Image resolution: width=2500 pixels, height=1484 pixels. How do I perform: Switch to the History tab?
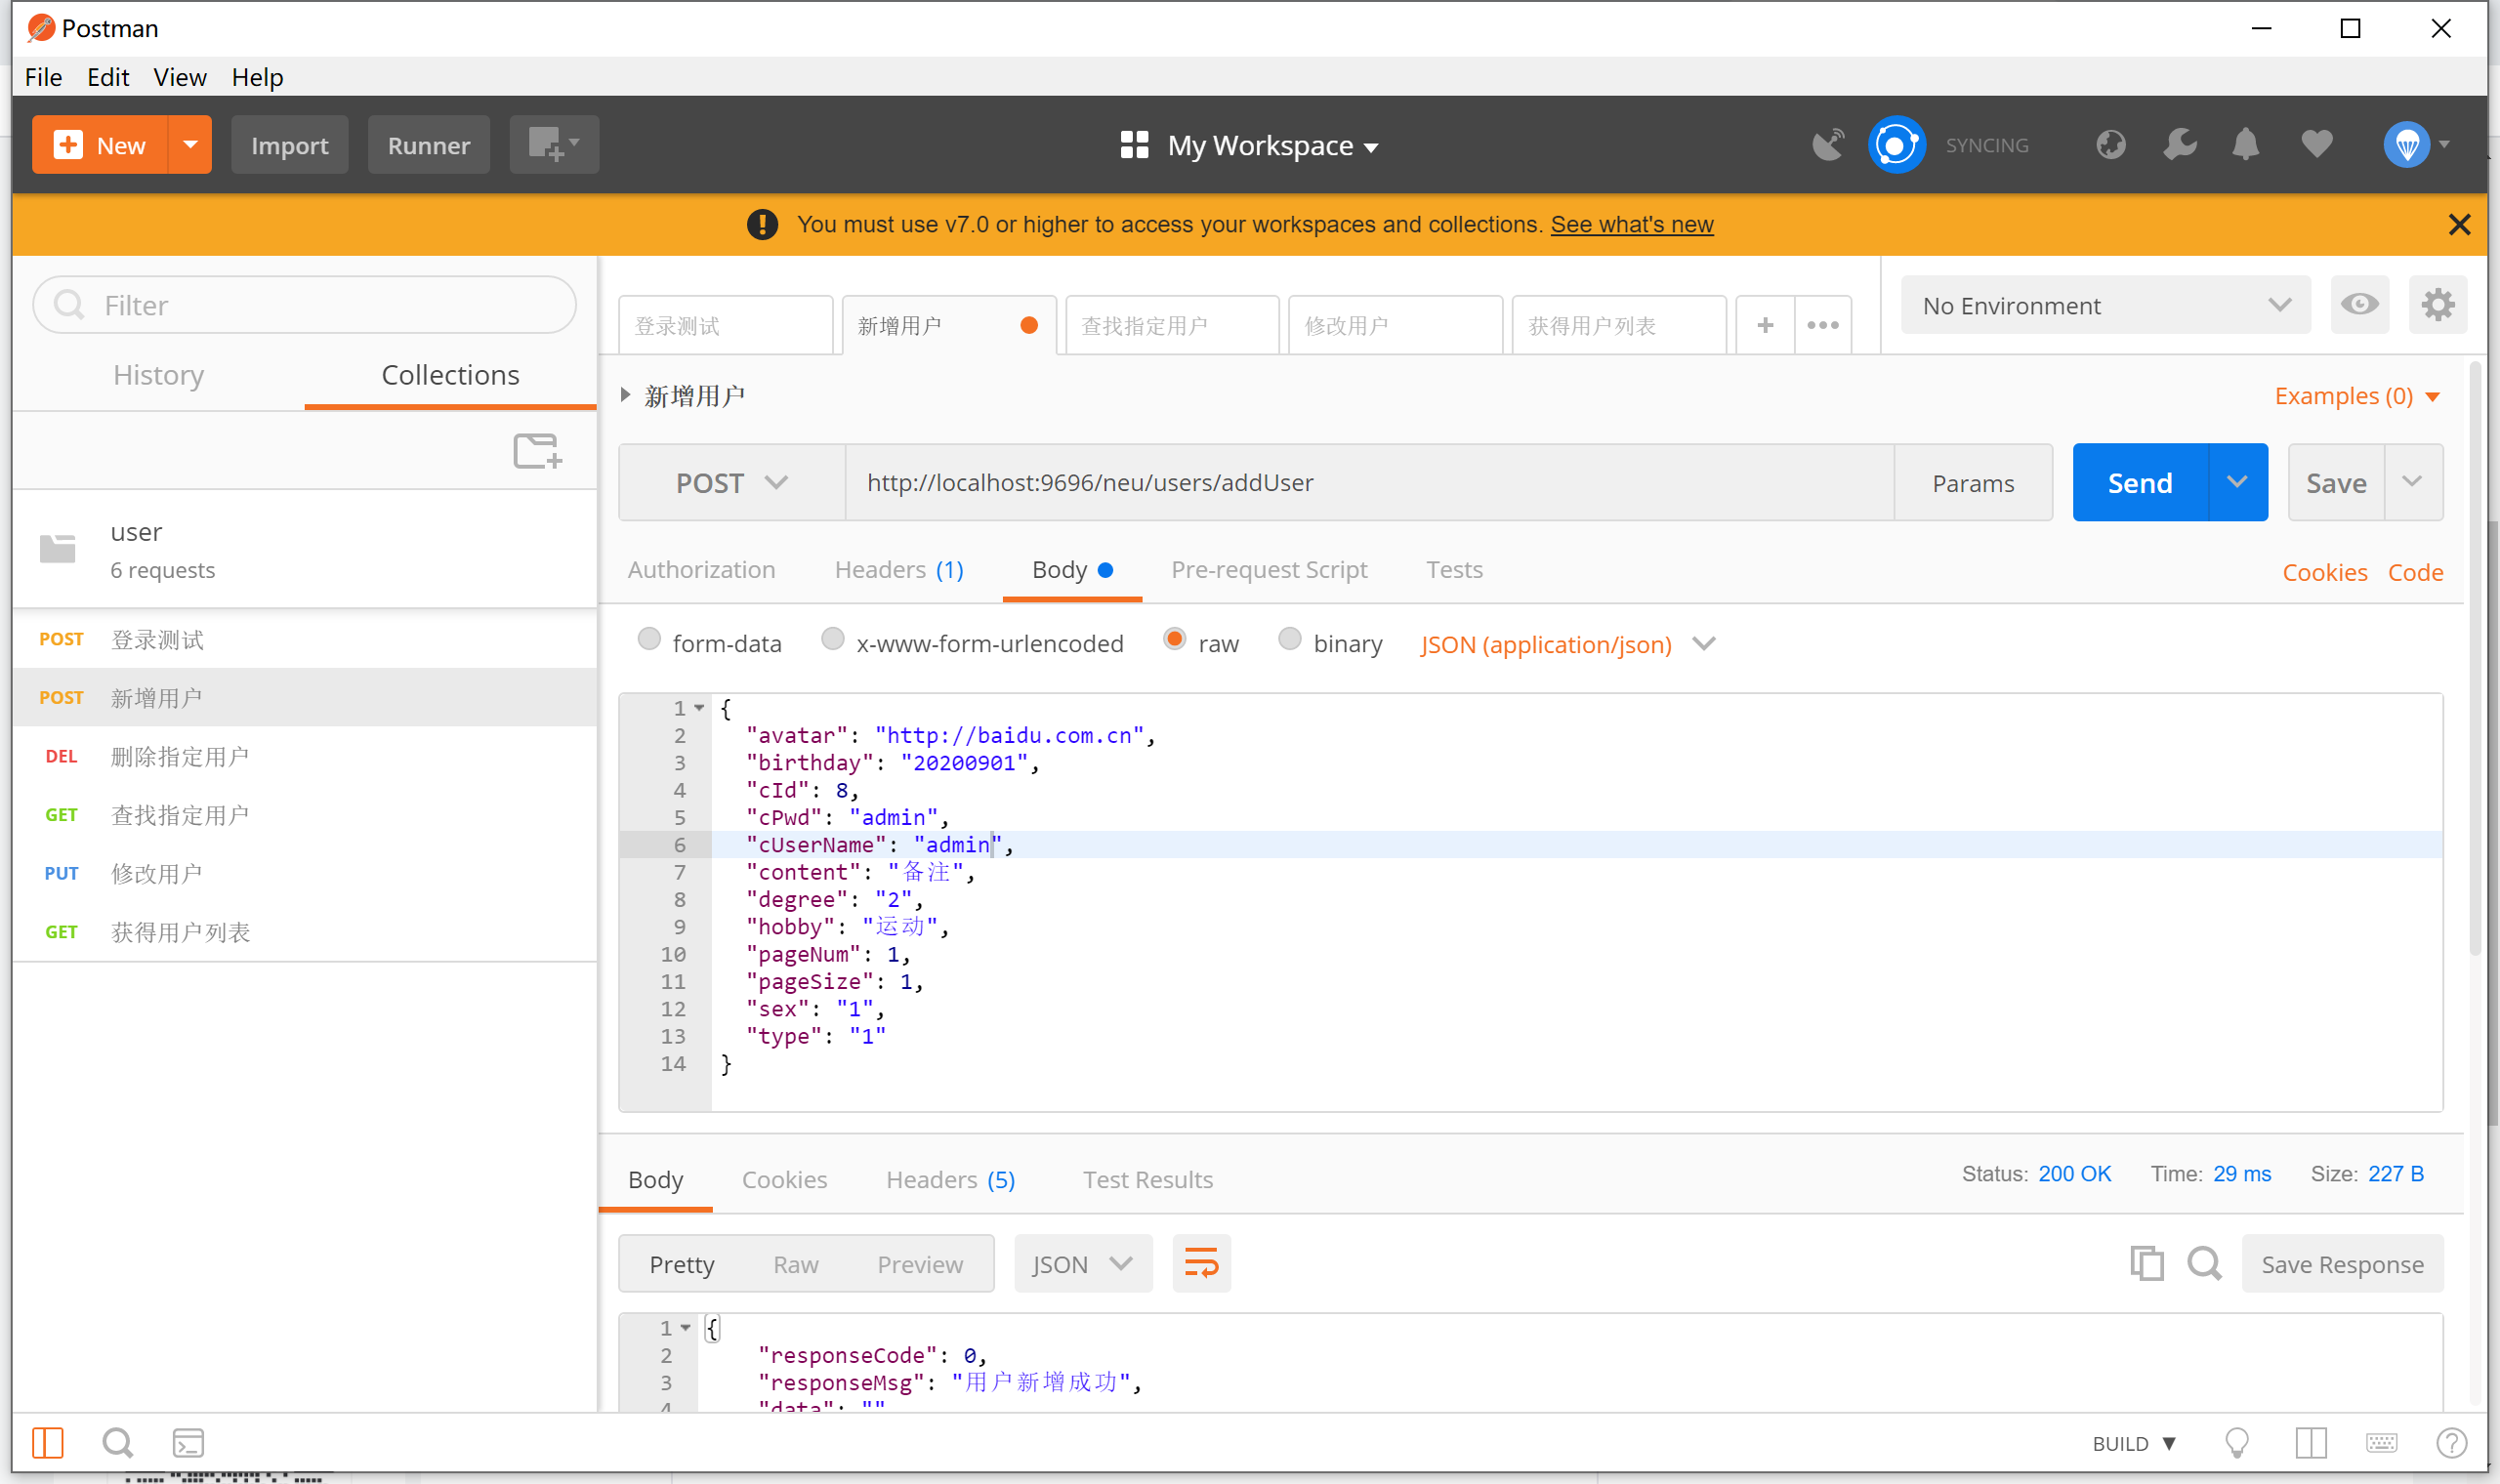point(158,375)
